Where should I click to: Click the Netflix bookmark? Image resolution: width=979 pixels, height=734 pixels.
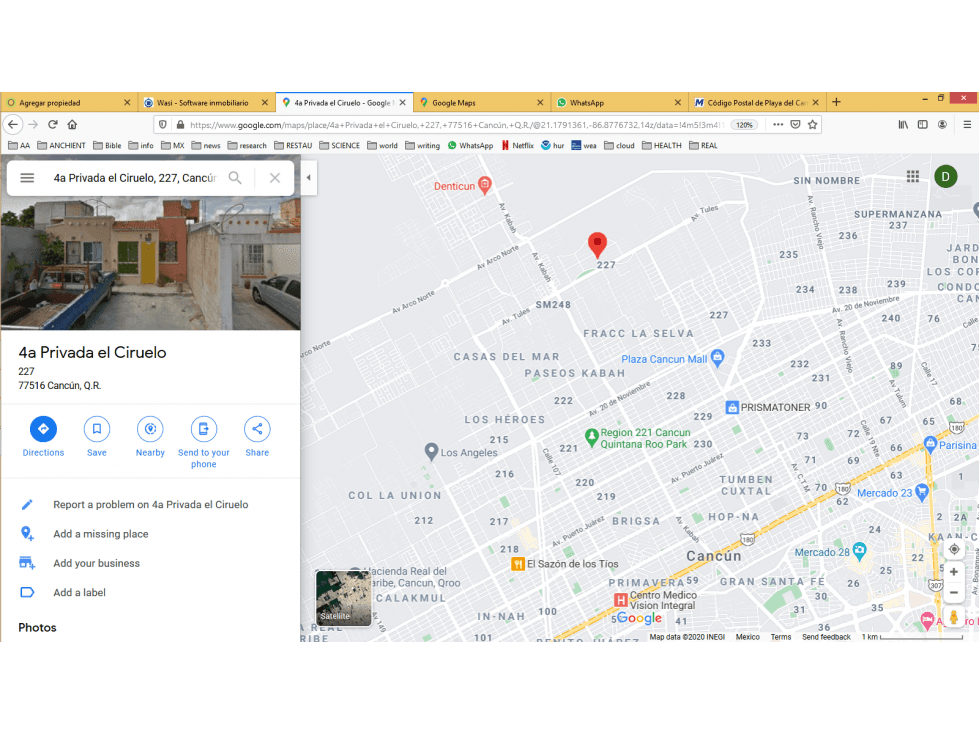point(518,145)
